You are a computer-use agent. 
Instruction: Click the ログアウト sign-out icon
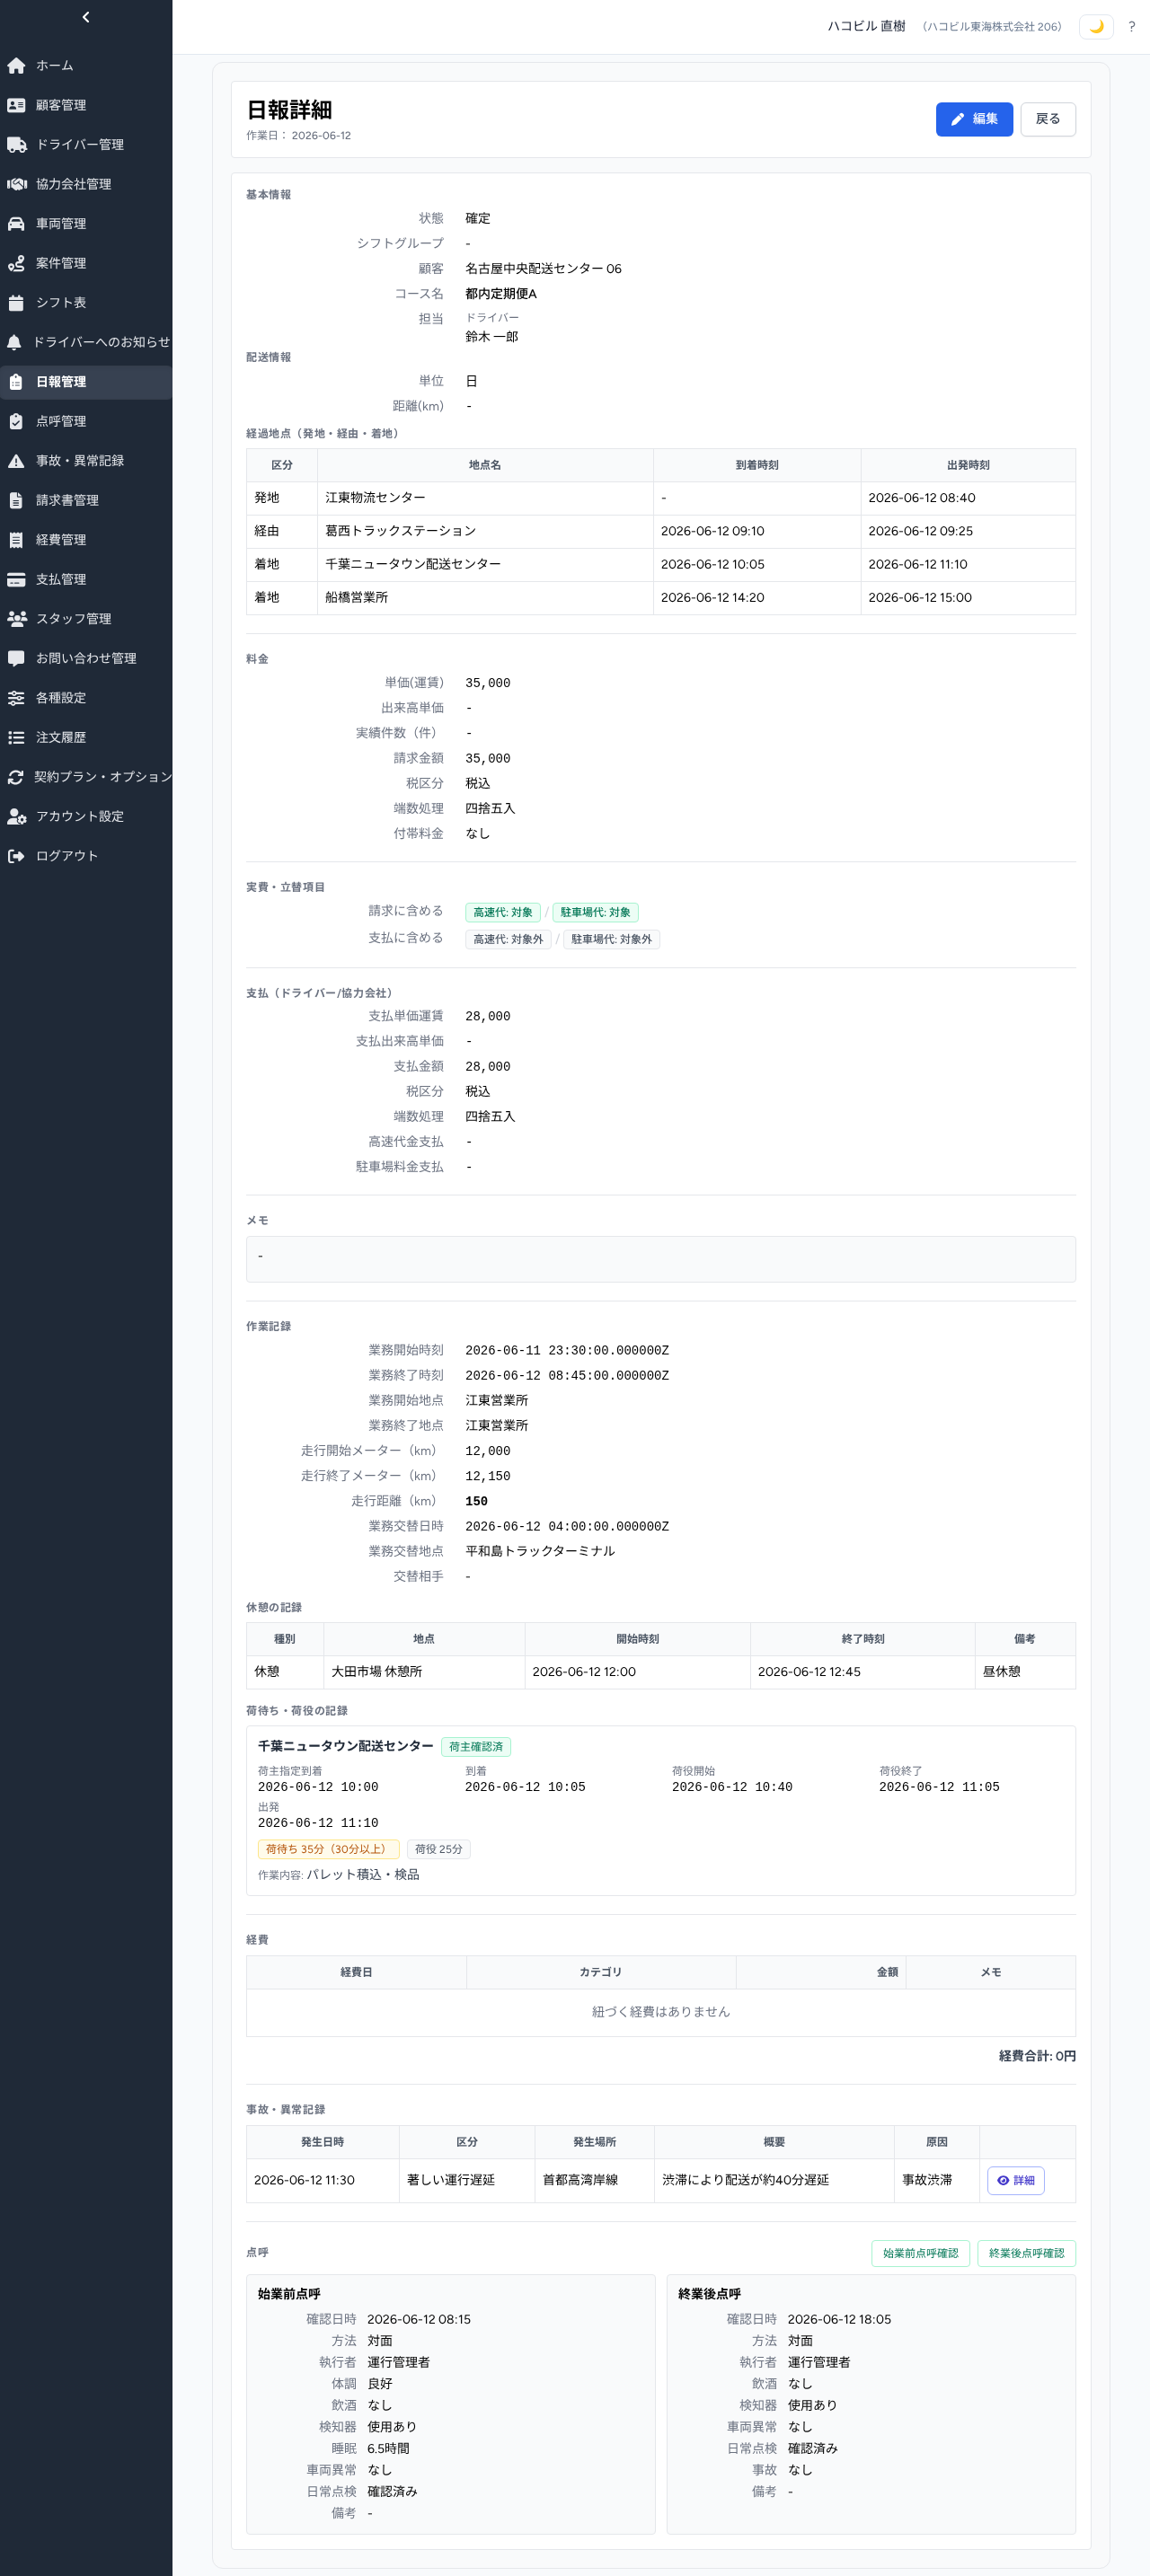[x=16, y=856]
